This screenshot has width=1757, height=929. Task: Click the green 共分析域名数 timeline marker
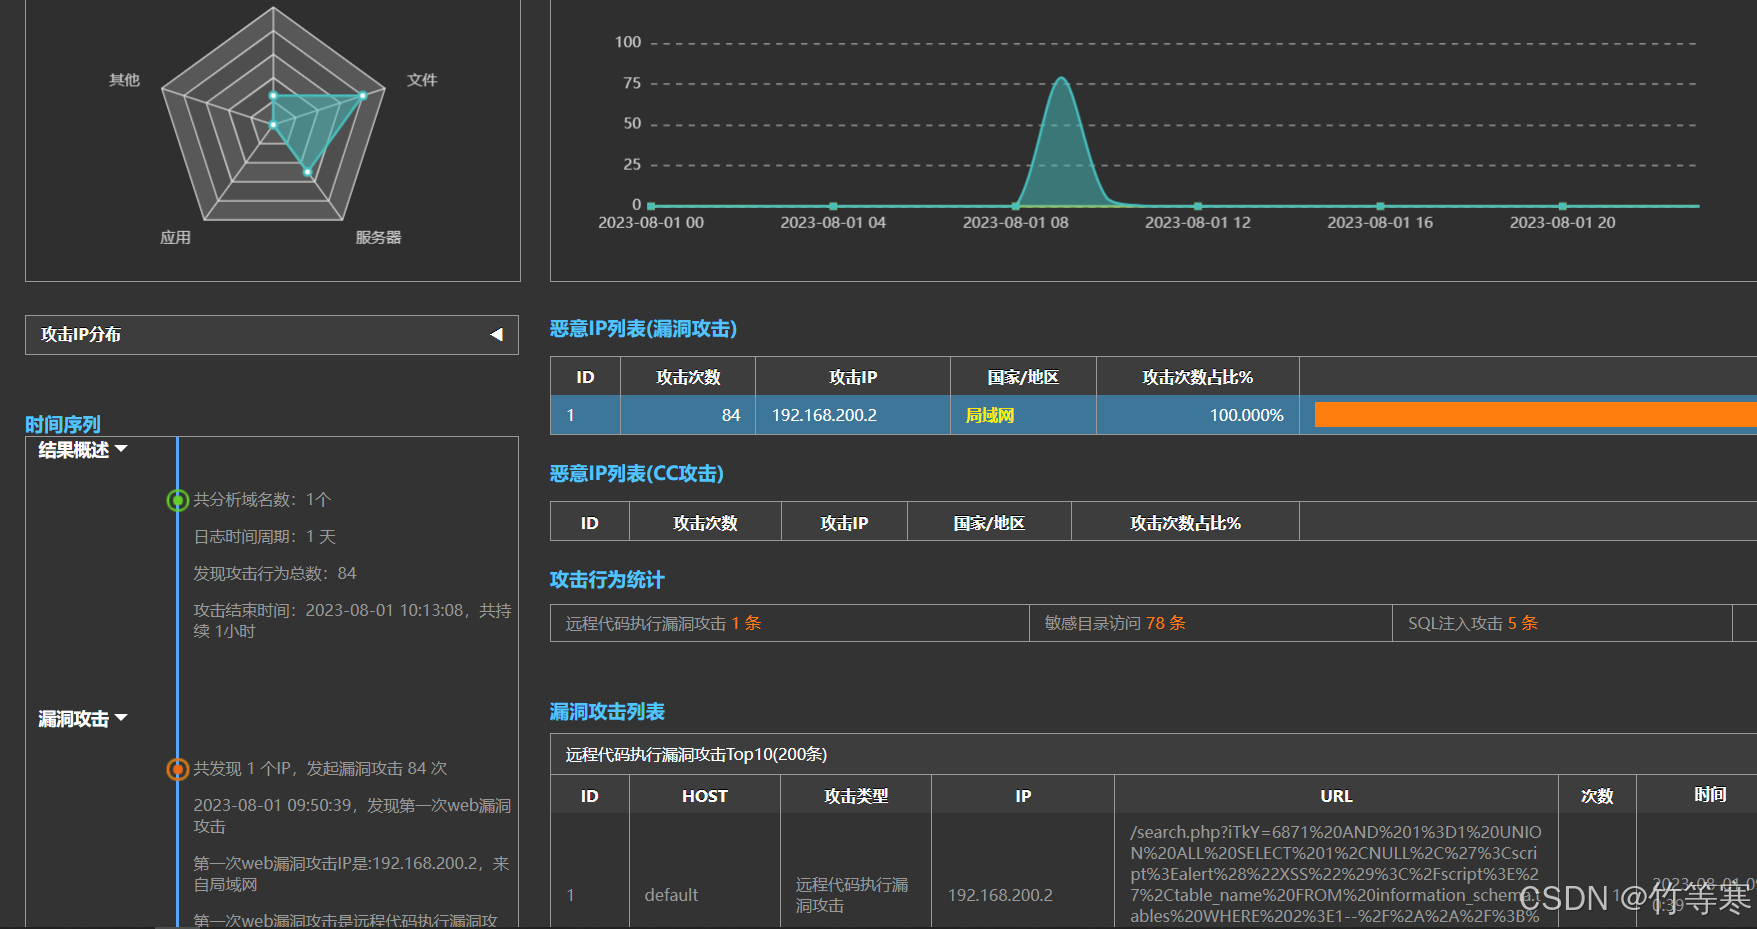click(x=177, y=500)
